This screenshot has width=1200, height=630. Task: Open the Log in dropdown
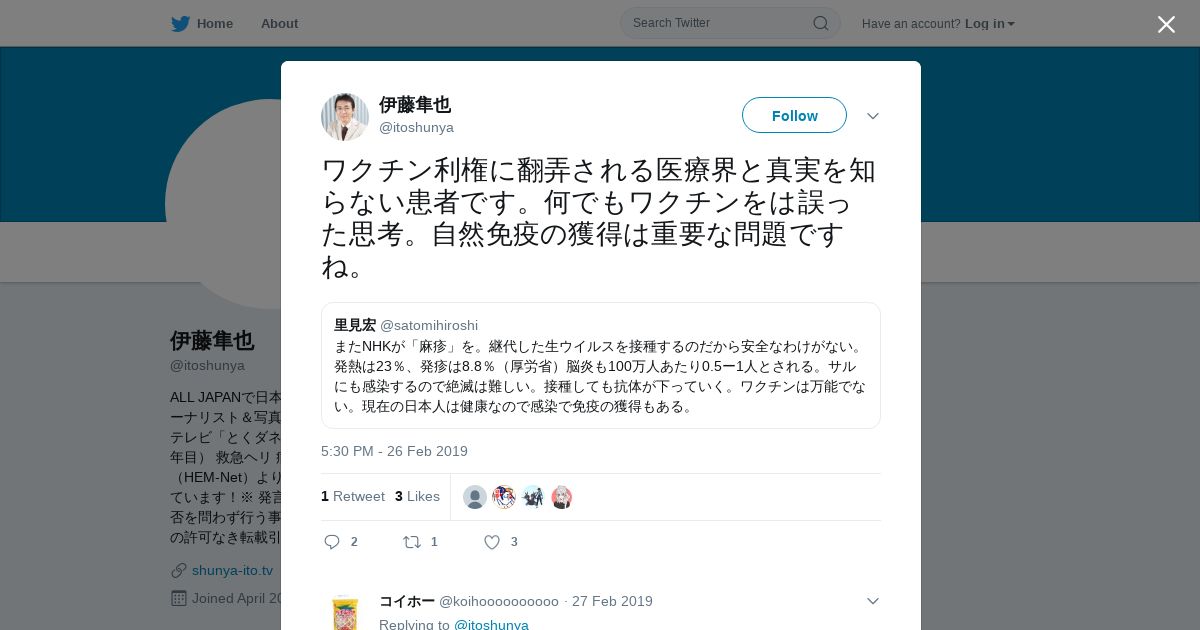coord(990,24)
